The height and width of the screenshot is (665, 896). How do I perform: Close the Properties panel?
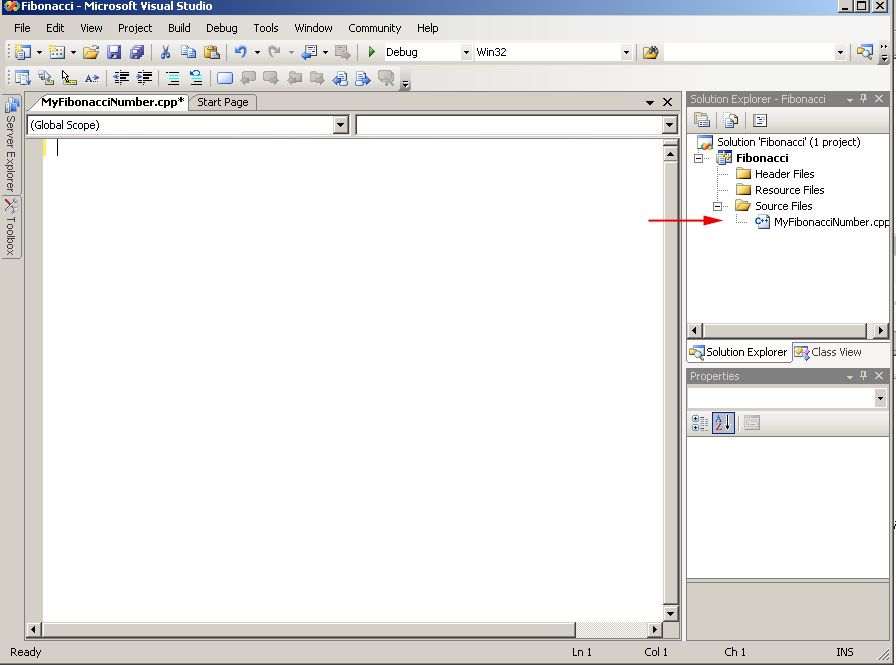(x=879, y=375)
